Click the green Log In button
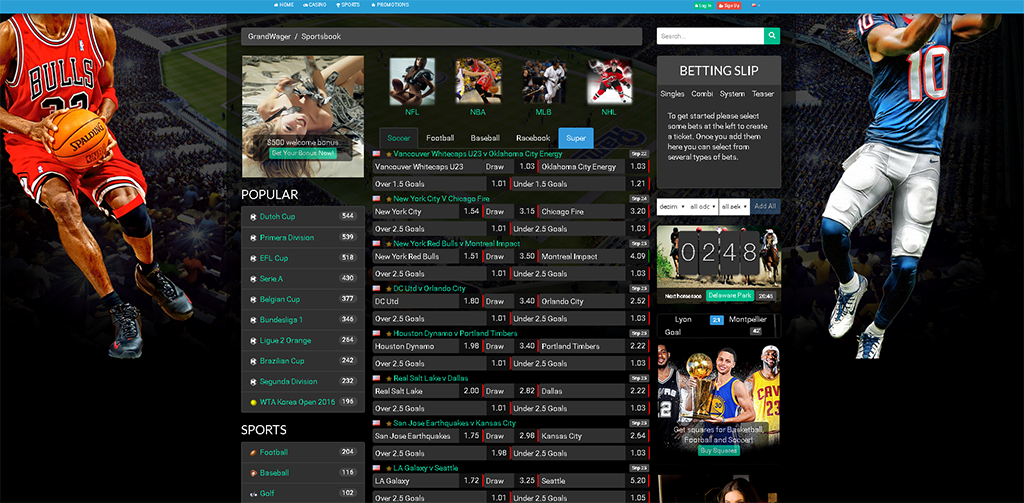 pos(703,5)
